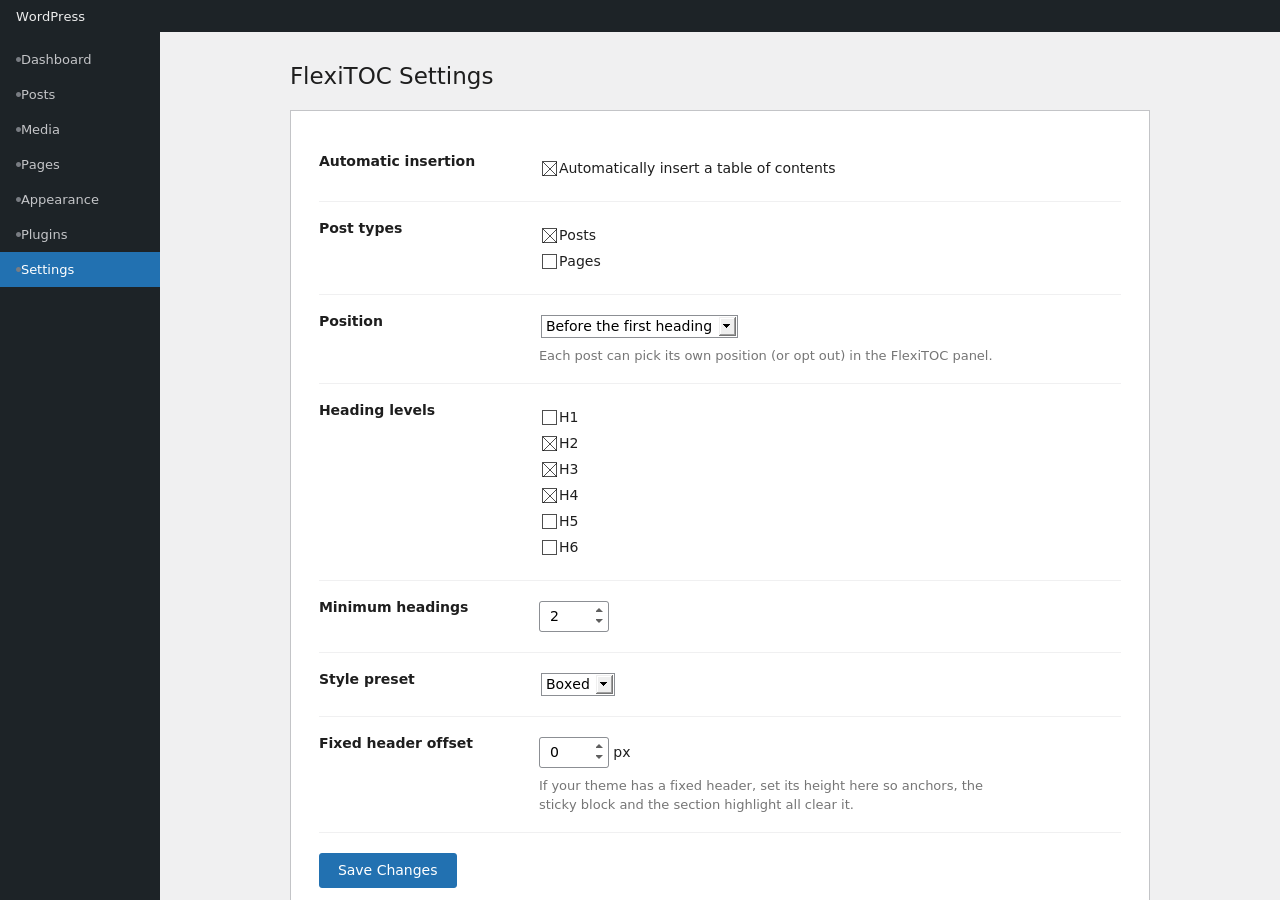Enable the Pages post type checkbox
The height and width of the screenshot is (900, 1280).
[549, 262]
